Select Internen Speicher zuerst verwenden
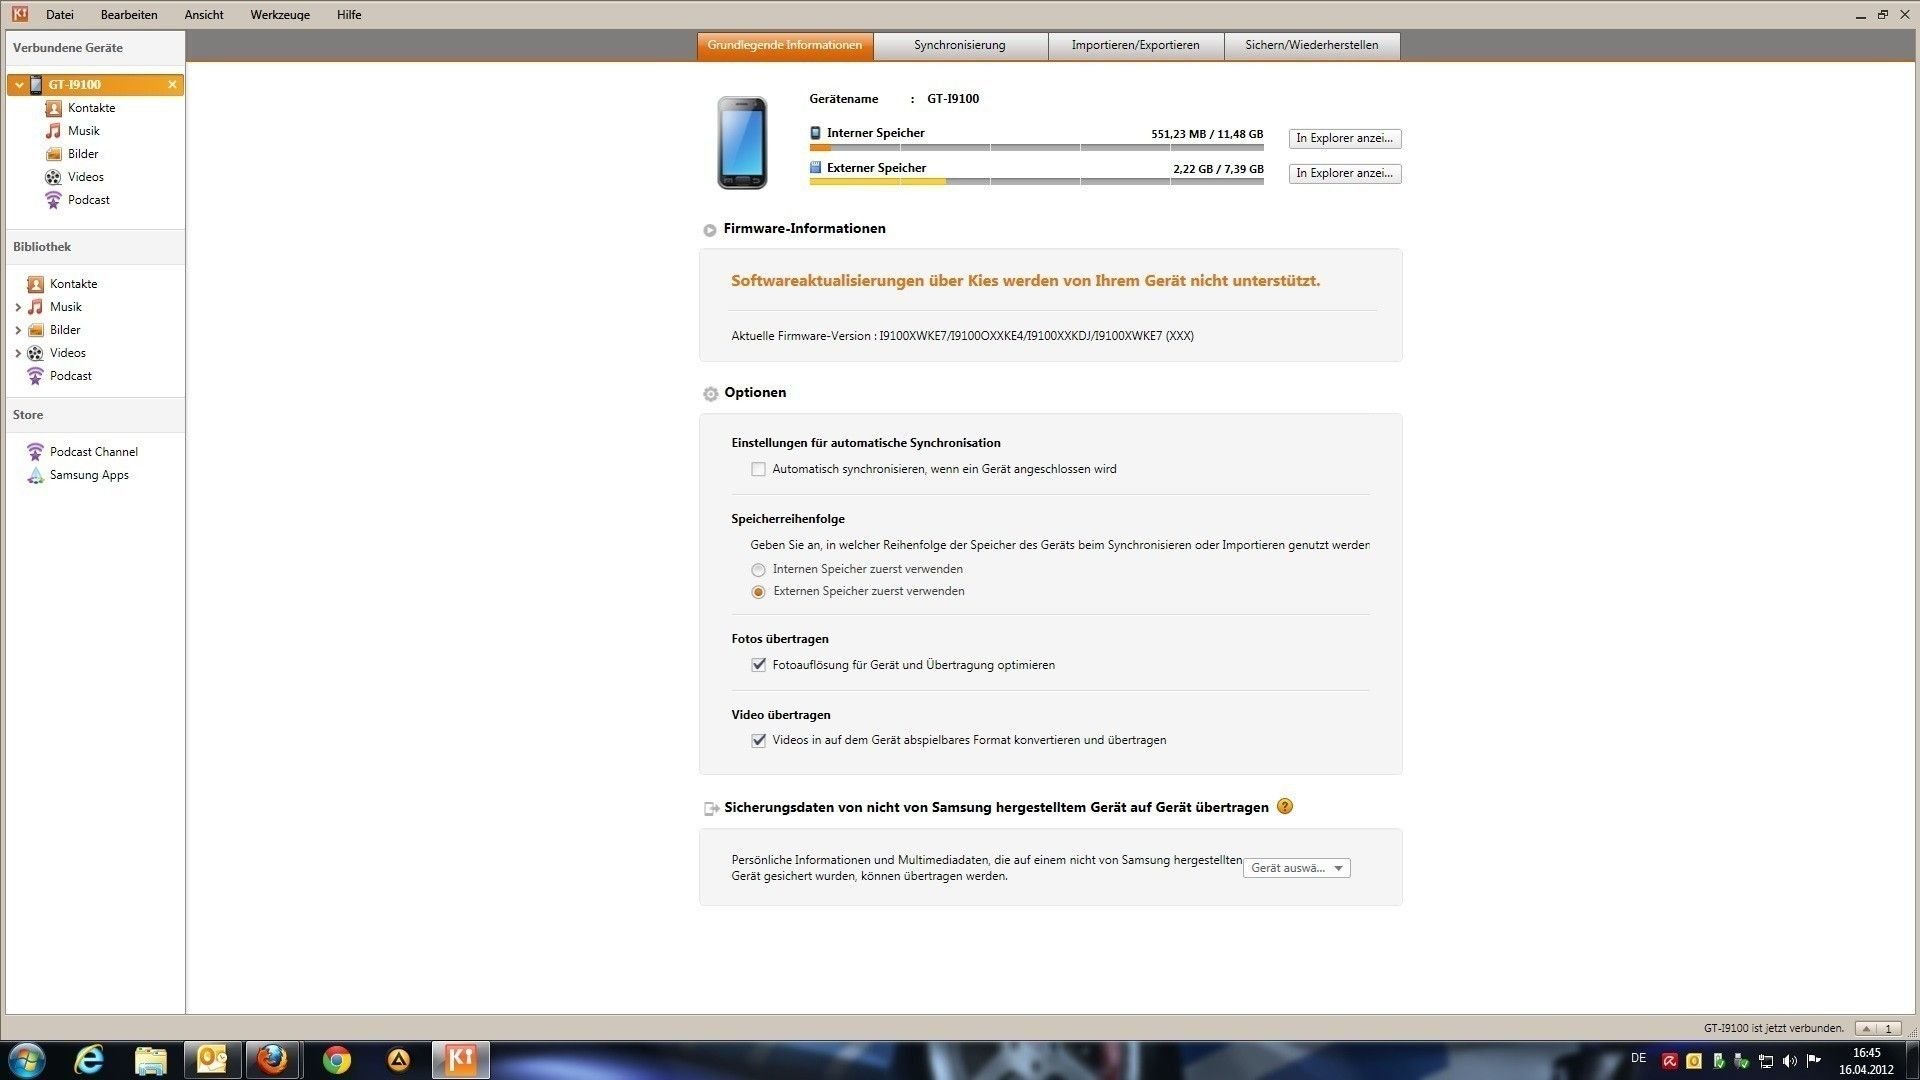 [x=758, y=570]
